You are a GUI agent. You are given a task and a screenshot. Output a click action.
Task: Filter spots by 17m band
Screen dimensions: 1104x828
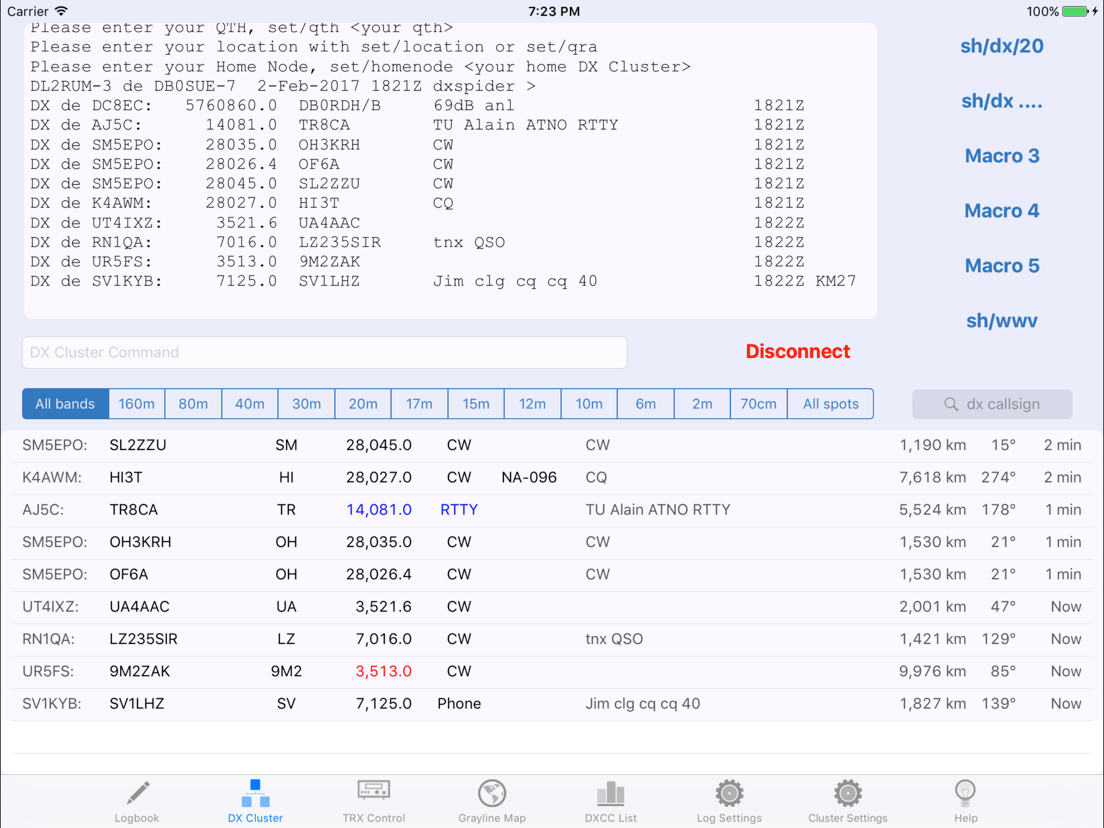[x=420, y=404]
